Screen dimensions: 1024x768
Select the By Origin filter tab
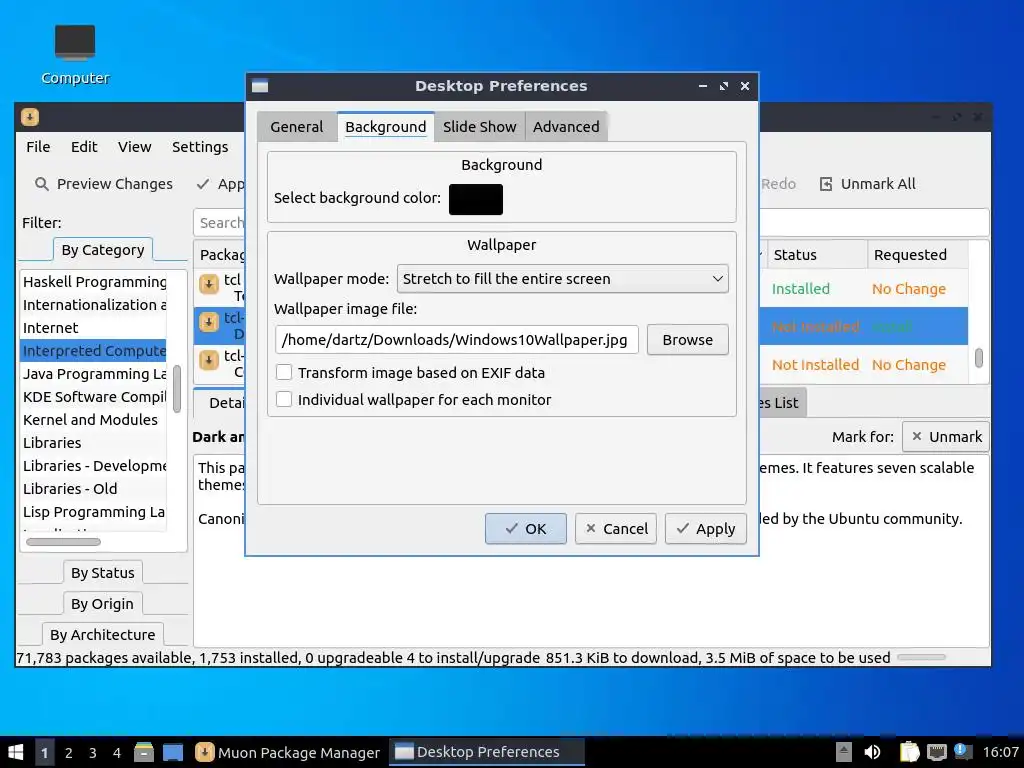pos(103,604)
